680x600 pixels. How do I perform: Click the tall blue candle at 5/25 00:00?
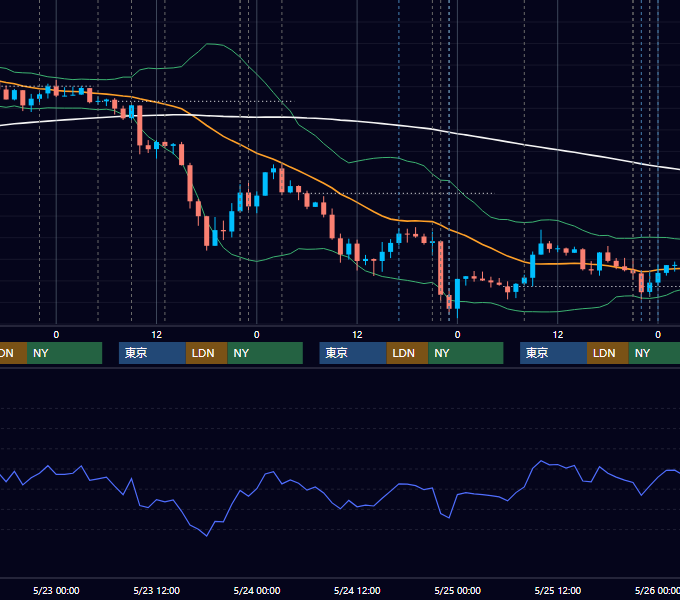click(x=458, y=294)
